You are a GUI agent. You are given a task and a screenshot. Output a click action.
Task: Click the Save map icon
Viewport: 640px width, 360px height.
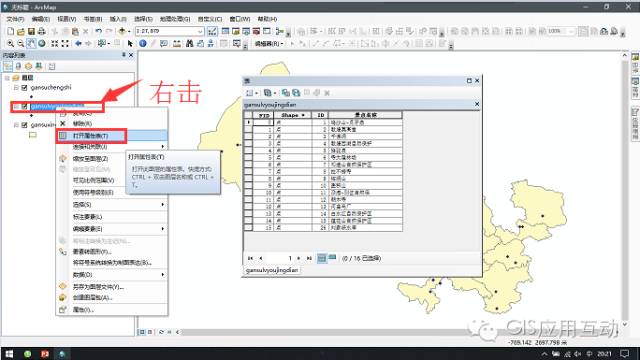tap(31, 31)
